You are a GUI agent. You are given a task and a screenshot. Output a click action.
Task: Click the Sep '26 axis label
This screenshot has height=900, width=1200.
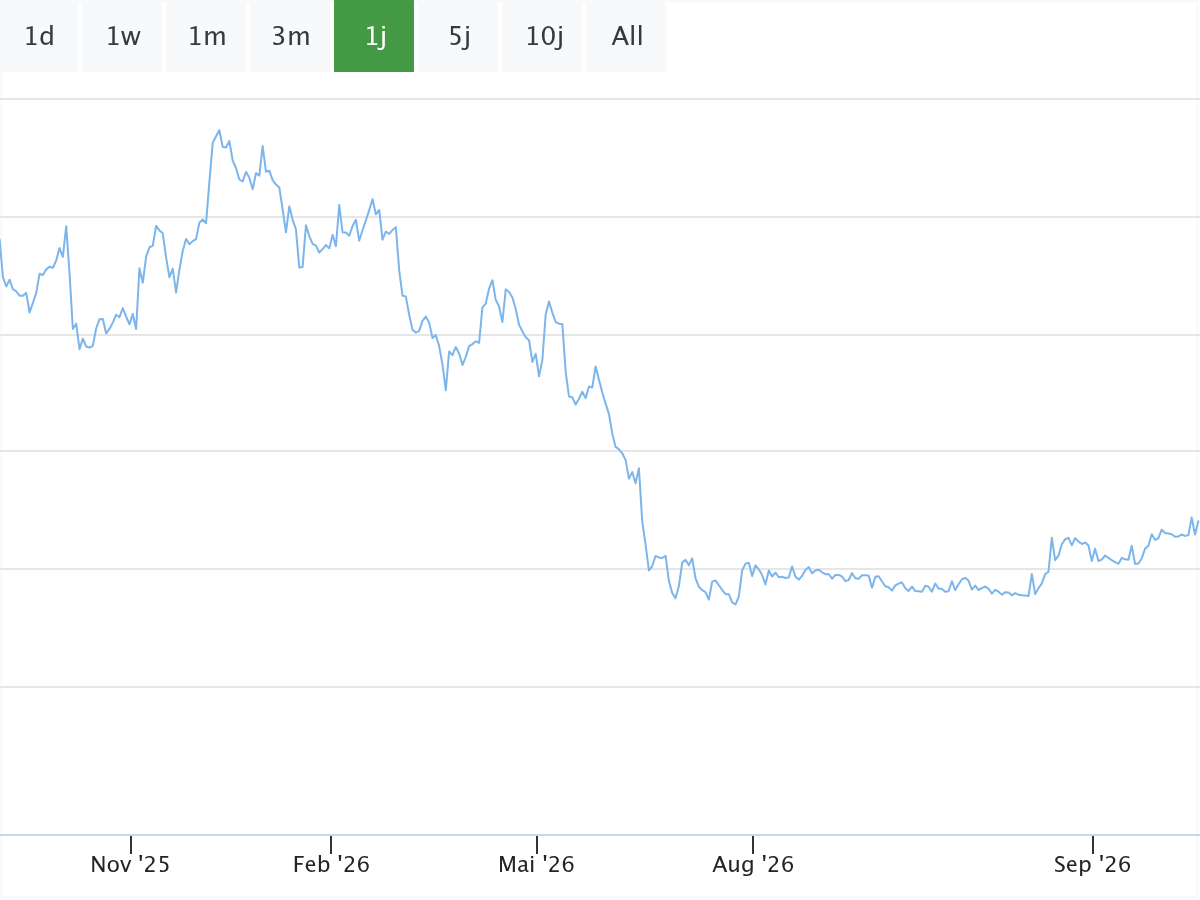1092,865
